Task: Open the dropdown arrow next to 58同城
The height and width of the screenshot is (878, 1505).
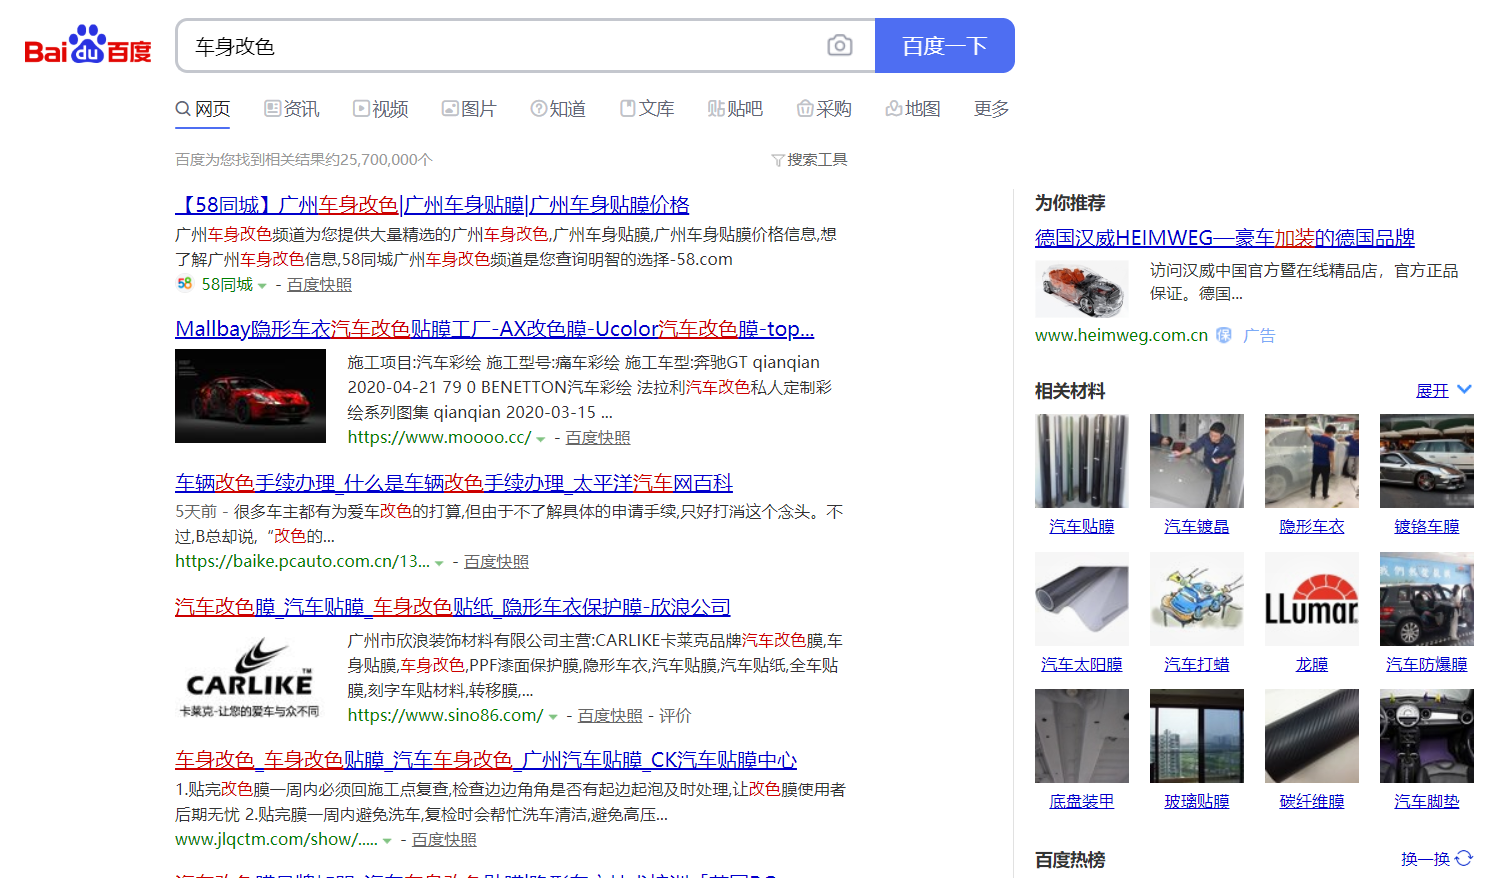Action: coord(261,284)
